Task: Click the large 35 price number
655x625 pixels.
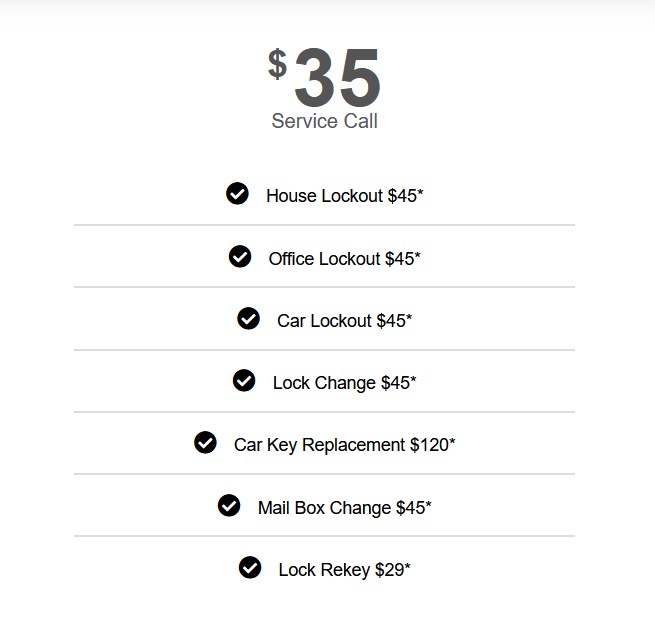Action: 337,78
